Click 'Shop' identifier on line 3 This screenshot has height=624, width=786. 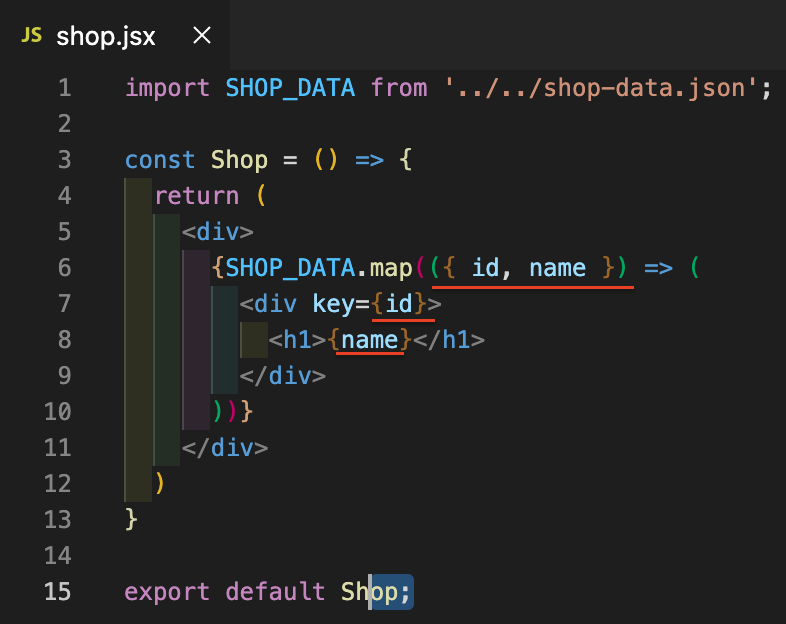[240, 161]
